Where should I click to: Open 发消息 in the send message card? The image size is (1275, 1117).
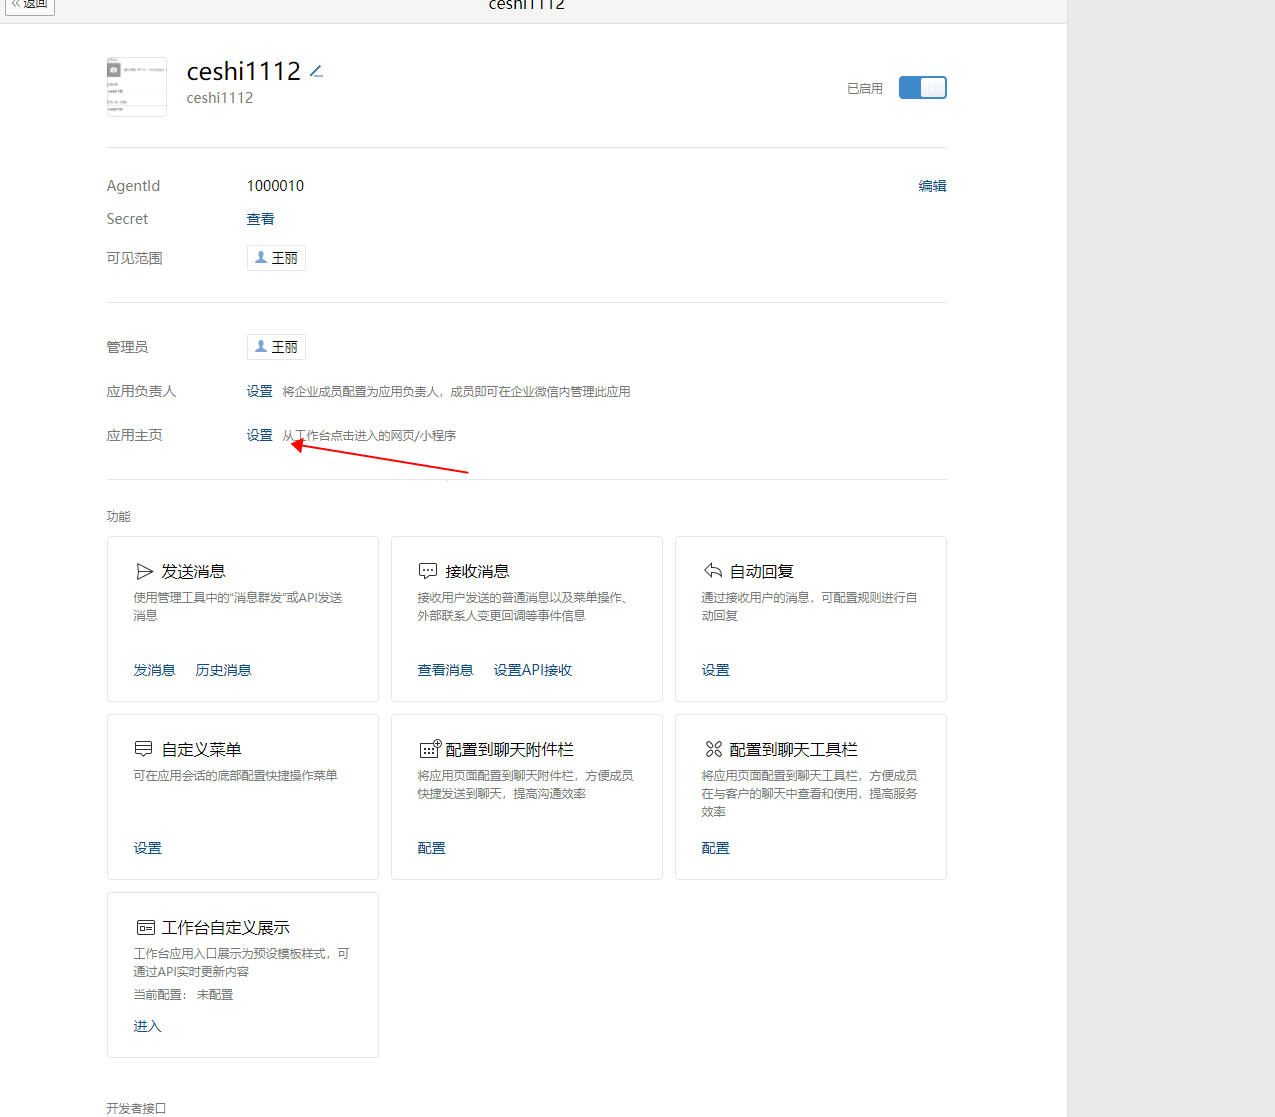(x=154, y=670)
